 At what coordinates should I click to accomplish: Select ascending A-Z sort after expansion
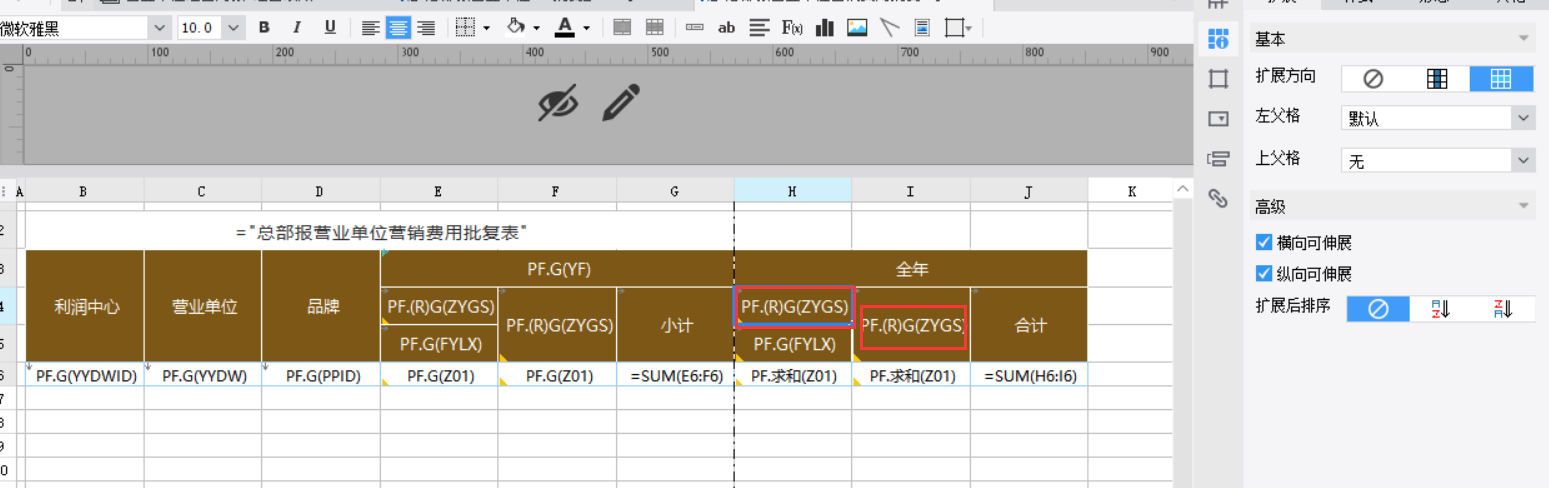click(x=1441, y=308)
